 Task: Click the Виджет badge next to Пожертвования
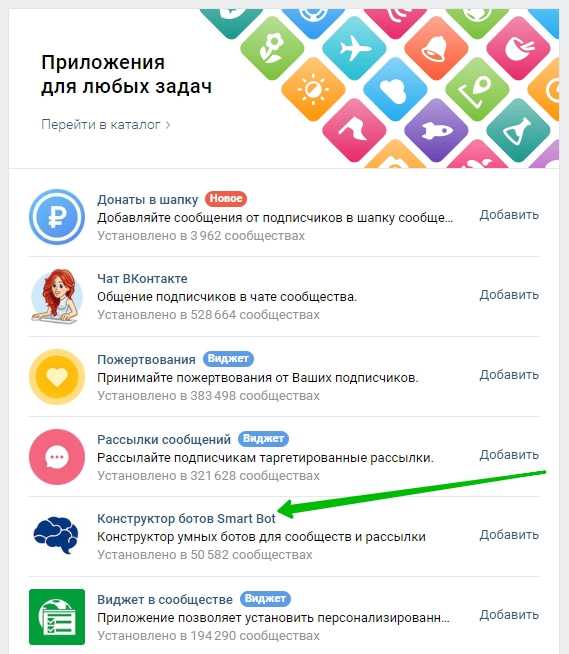(228, 359)
